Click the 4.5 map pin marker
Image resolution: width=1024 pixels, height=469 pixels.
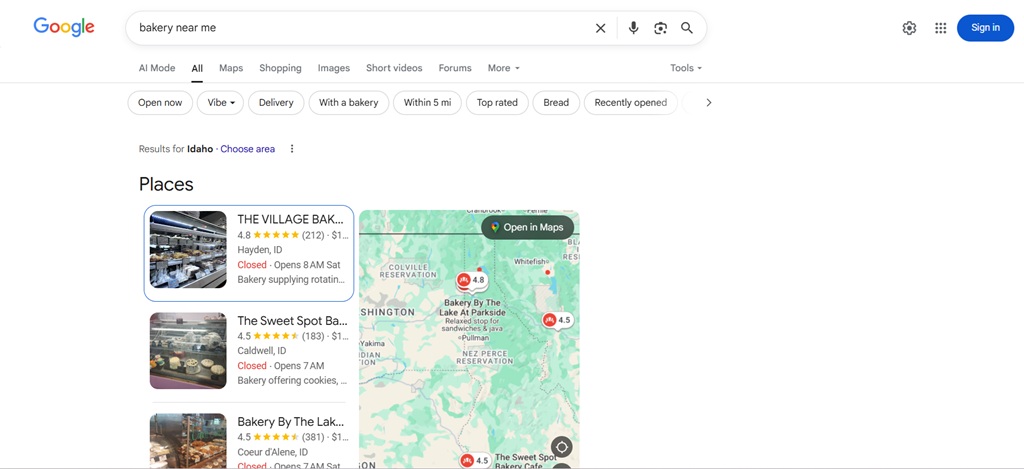[x=556, y=320]
